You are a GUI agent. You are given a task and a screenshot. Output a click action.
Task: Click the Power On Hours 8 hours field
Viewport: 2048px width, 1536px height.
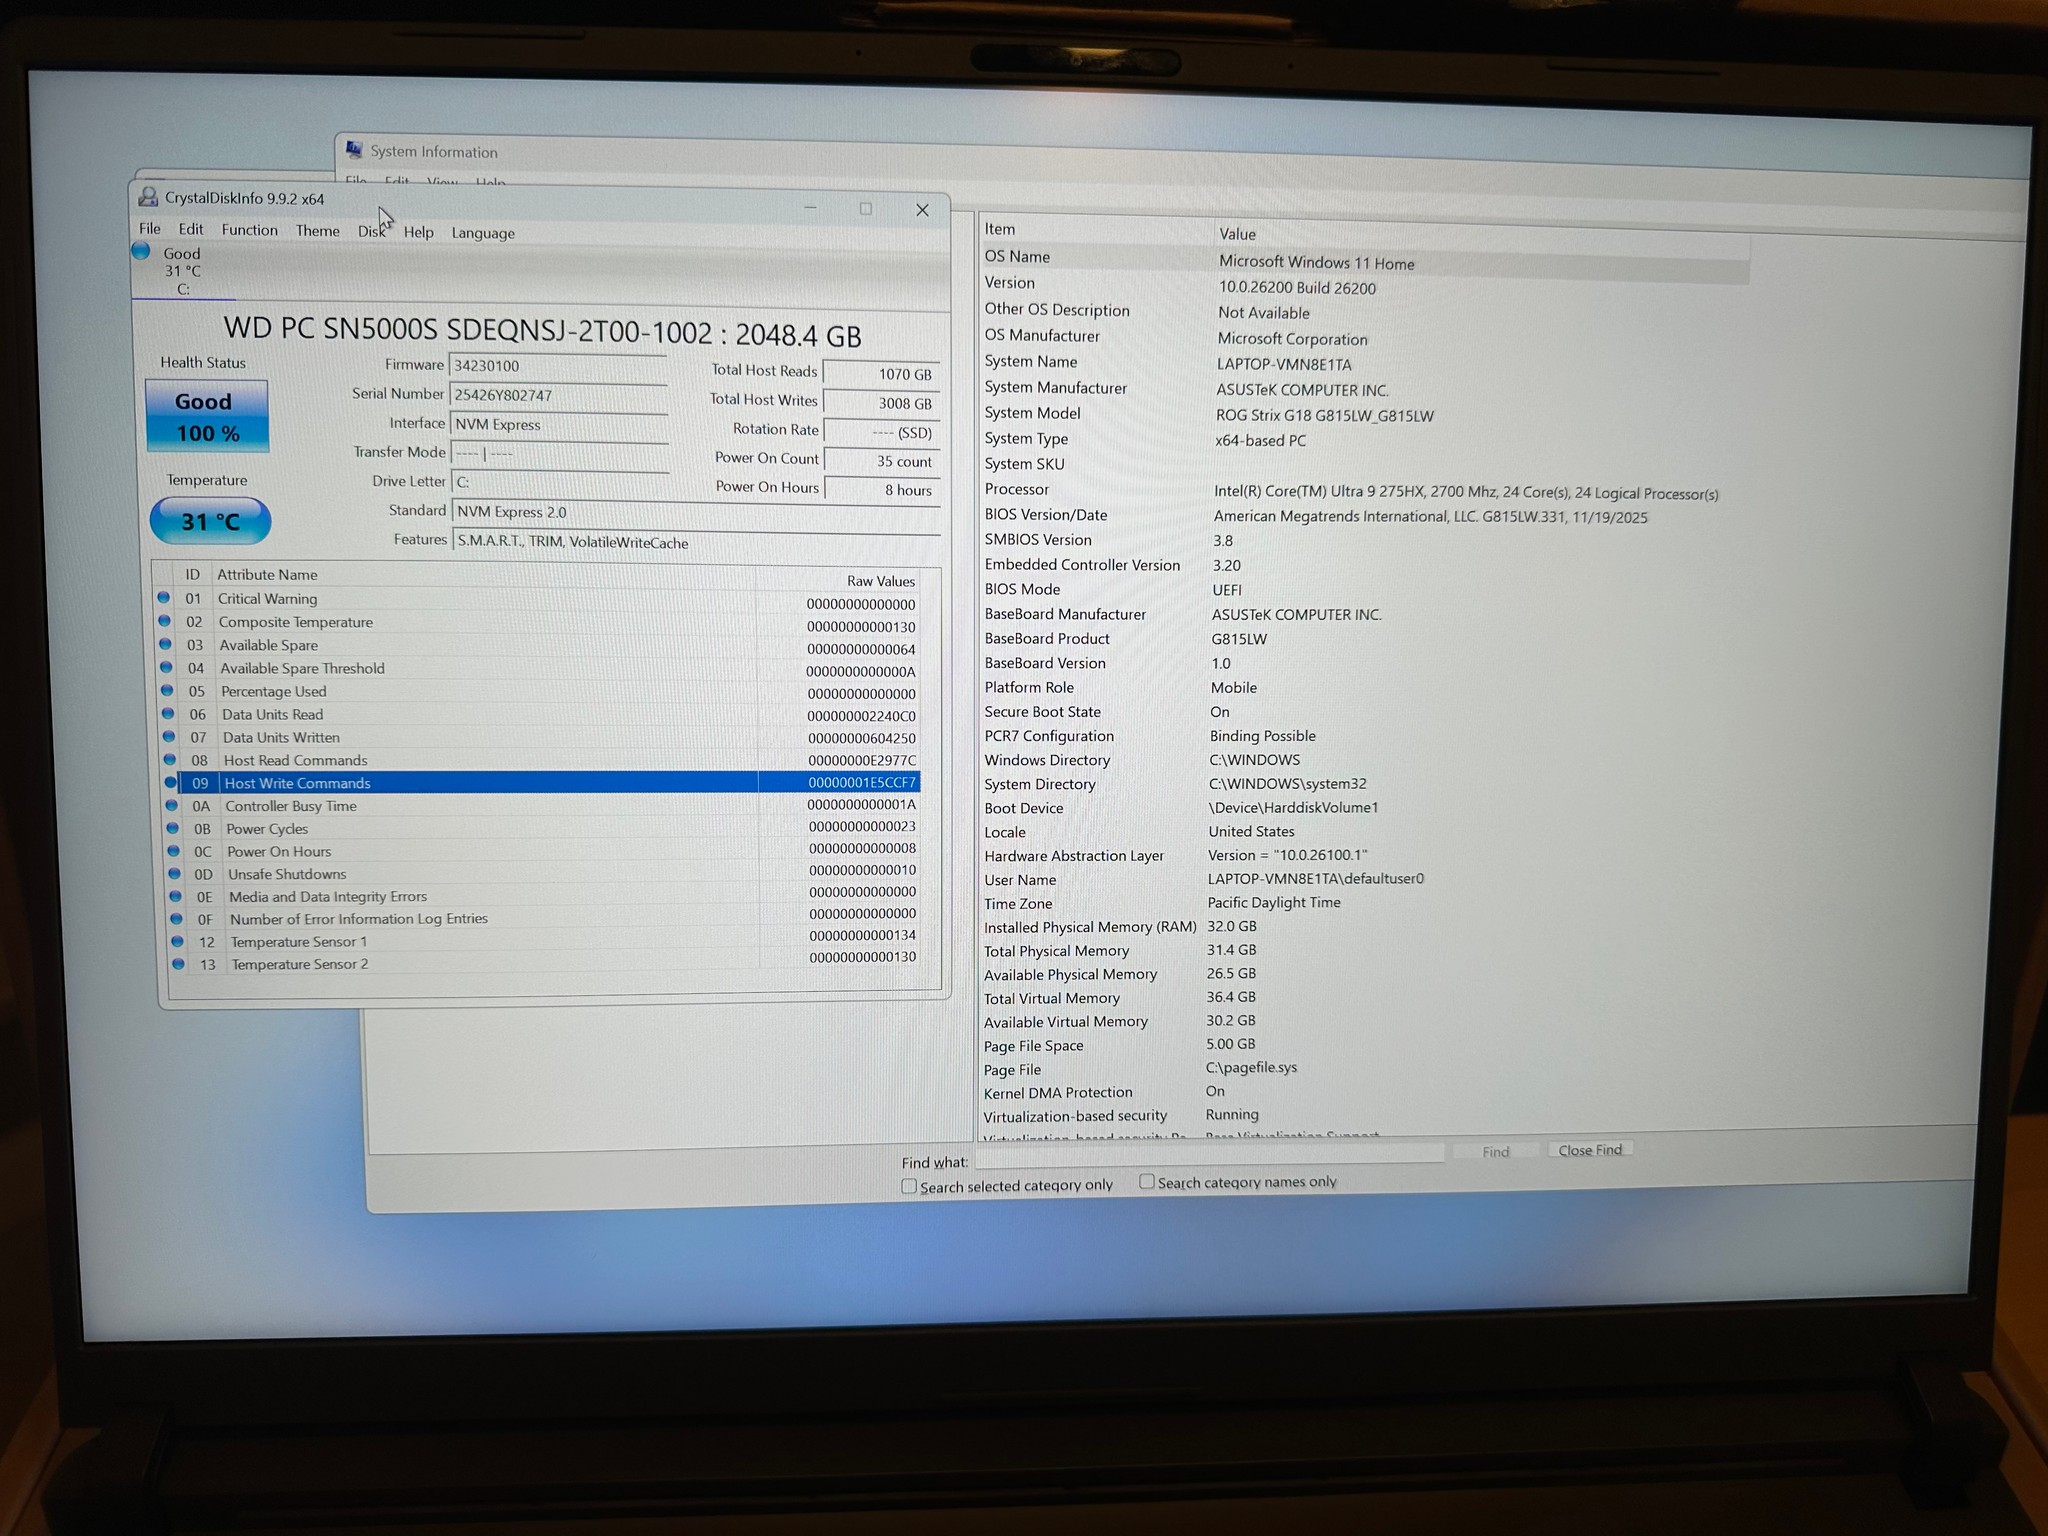881,490
